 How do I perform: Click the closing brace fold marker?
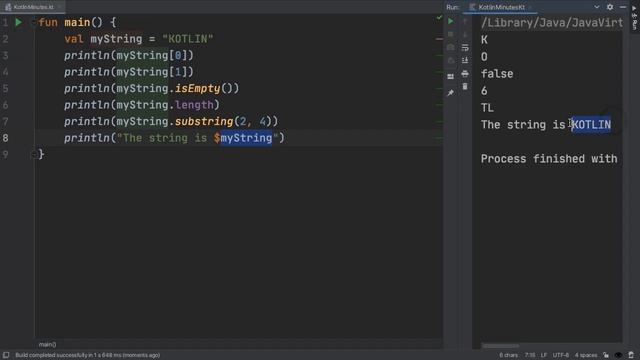pyautogui.click(x=34, y=154)
